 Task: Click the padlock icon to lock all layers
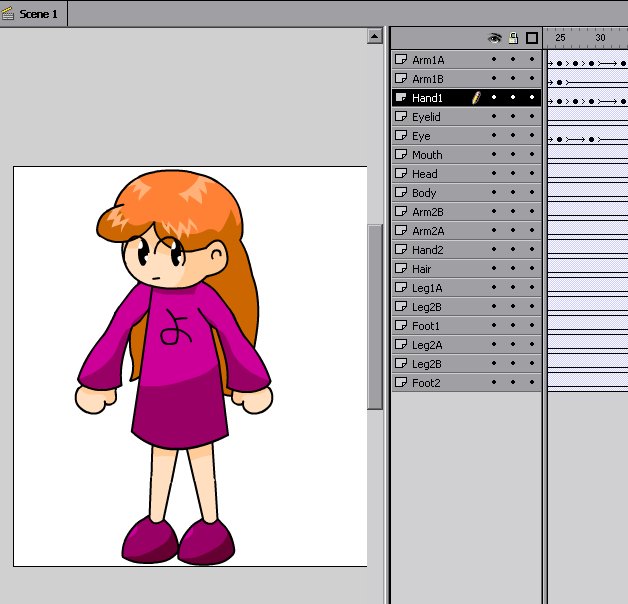pyautogui.click(x=513, y=38)
